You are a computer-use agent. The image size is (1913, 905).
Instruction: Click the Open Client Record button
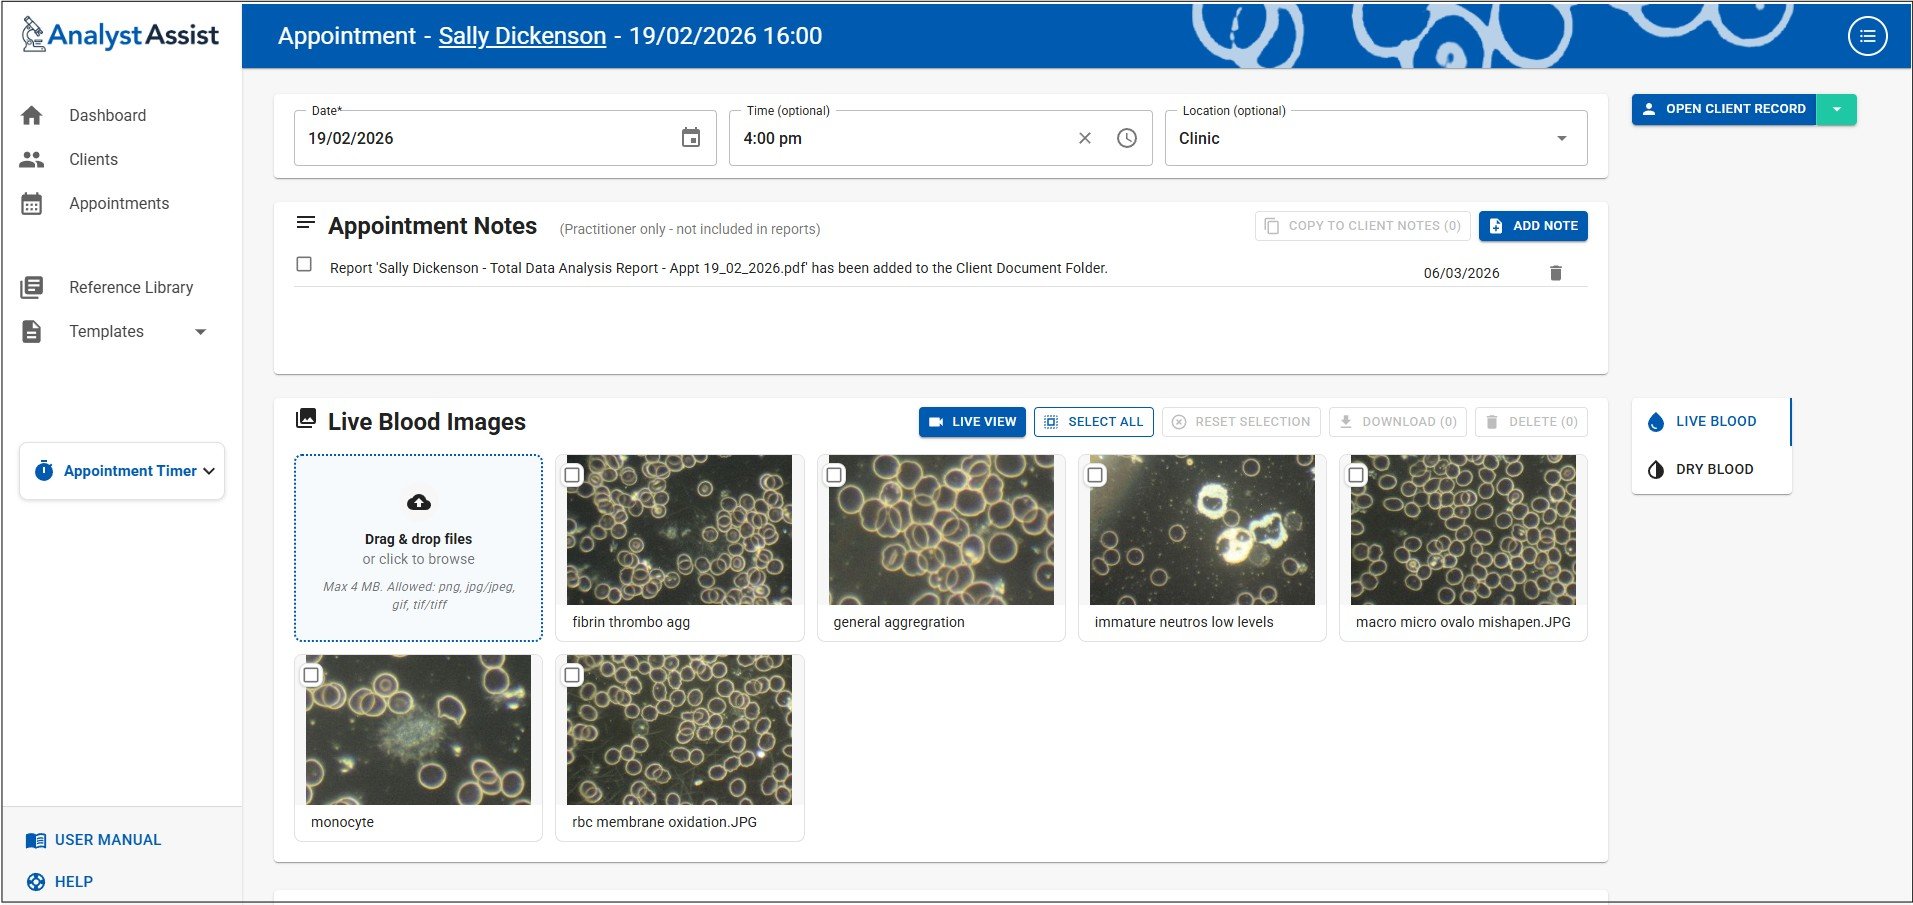[x=1724, y=109]
